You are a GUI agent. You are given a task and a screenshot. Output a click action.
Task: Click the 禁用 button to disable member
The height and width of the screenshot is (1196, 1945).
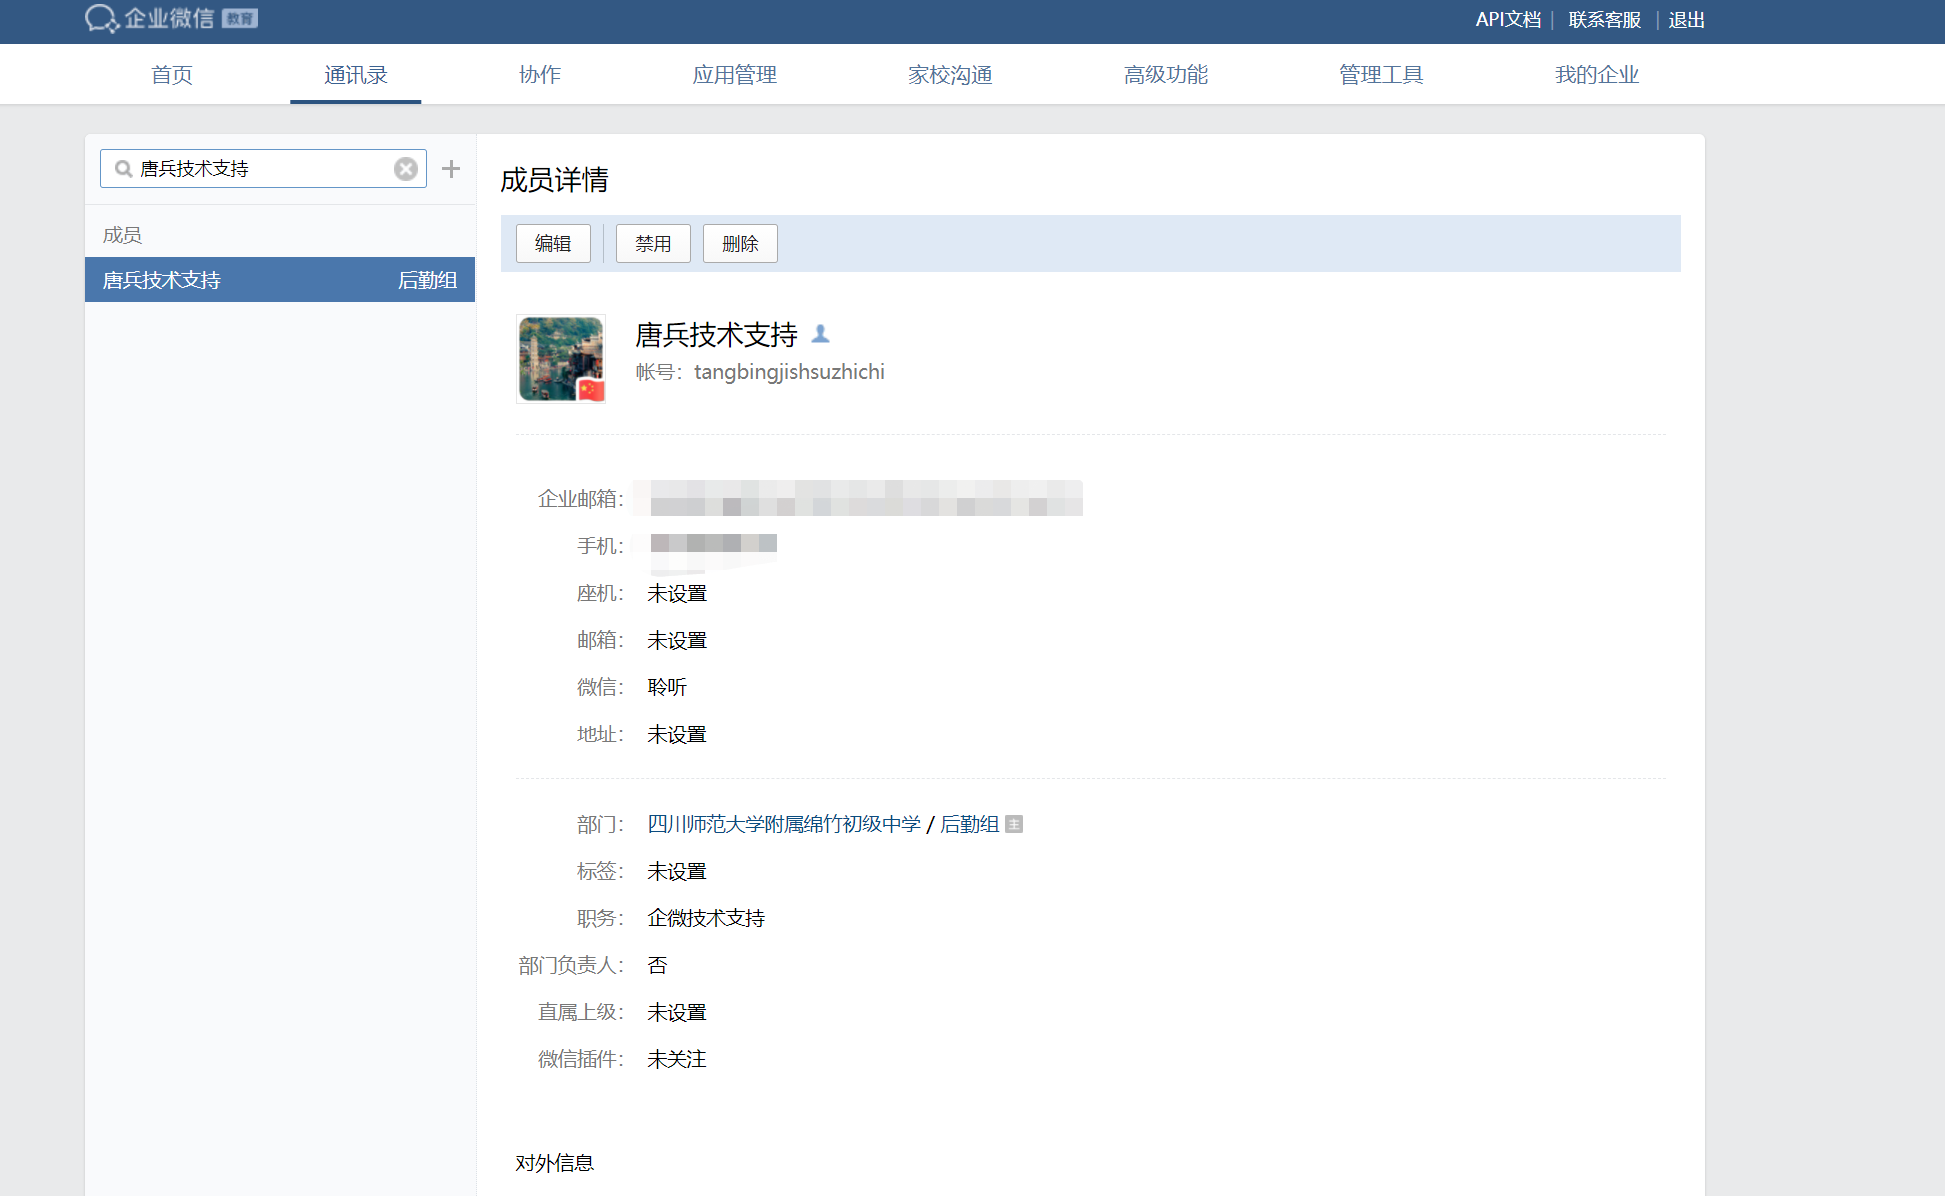pyautogui.click(x=652, y=243)
